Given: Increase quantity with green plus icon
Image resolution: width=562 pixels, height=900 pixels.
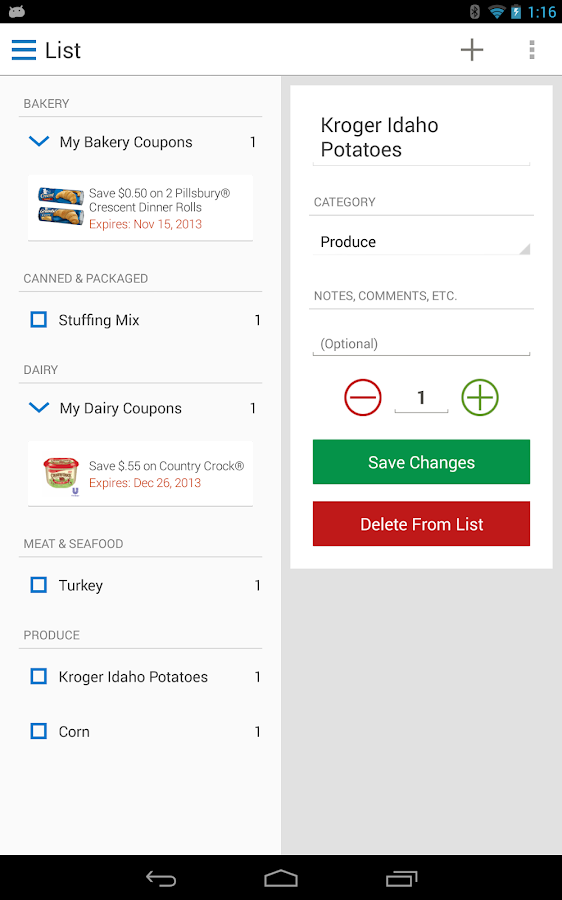Looking at the screenshot, I should pos(480,397).
